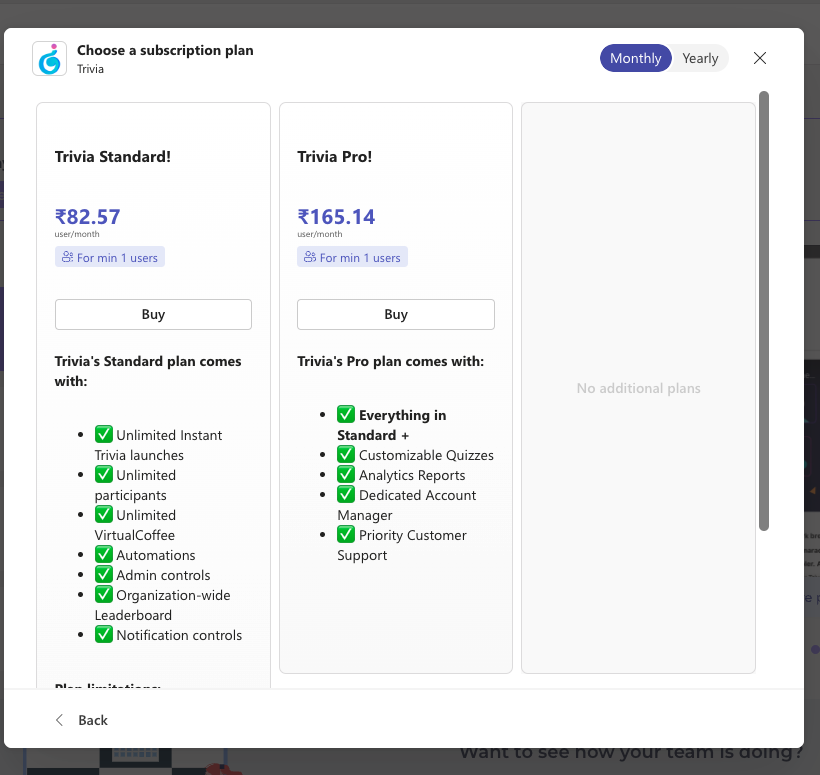Click checkmark beside Unlimited VirtualCoffee
This screenshot has height=775, width=820.
104,514
